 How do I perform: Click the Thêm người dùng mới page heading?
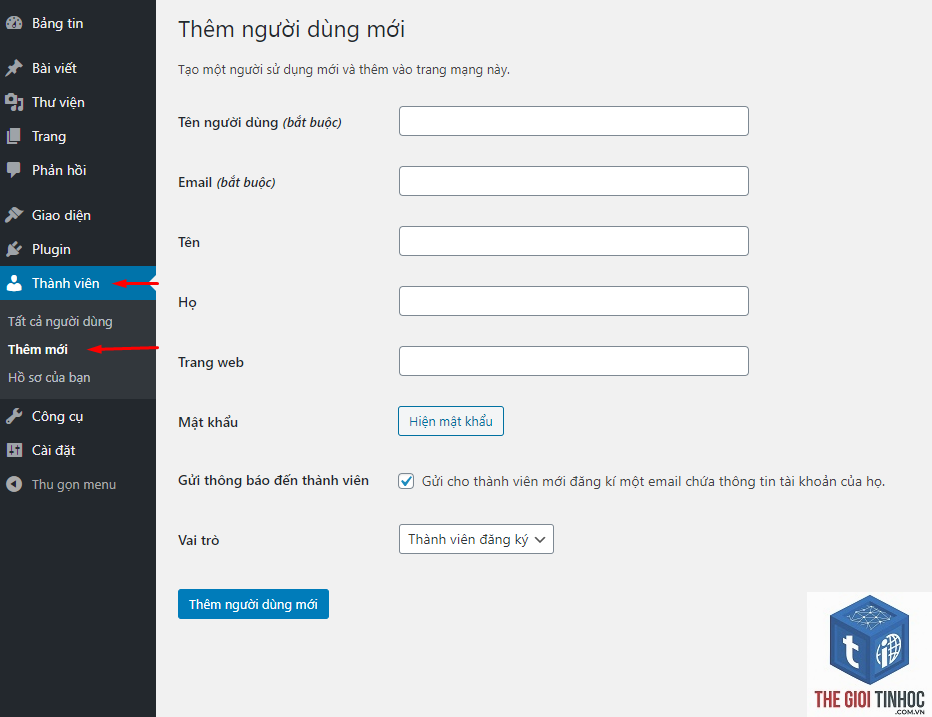[291, 30]
